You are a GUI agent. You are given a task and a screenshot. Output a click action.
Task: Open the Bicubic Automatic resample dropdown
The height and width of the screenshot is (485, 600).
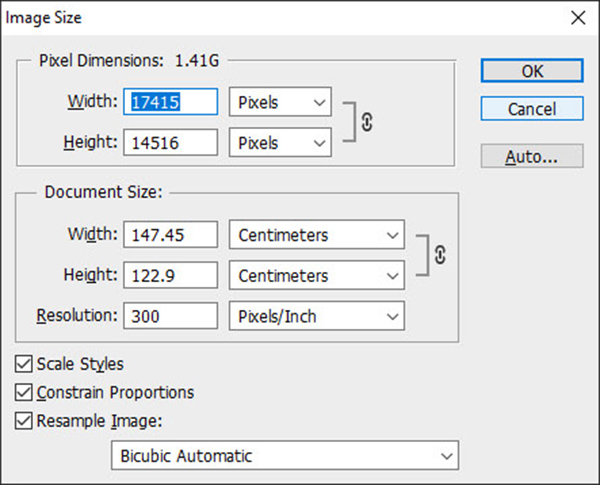point(285,456)
